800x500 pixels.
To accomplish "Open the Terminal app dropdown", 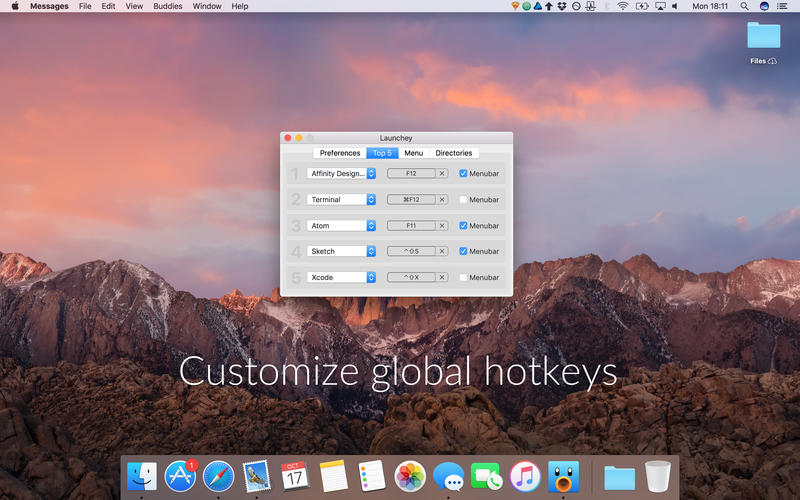I will point(341,199).
